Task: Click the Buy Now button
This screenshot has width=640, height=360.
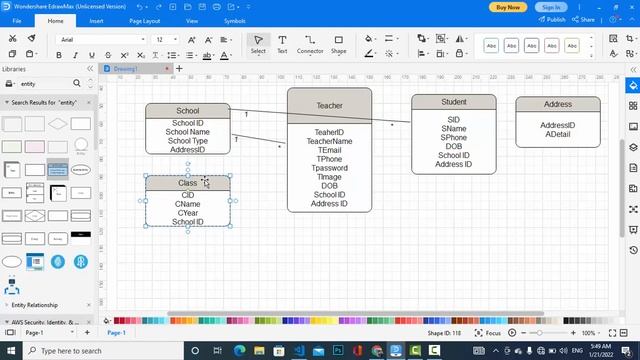Action: 508,7
